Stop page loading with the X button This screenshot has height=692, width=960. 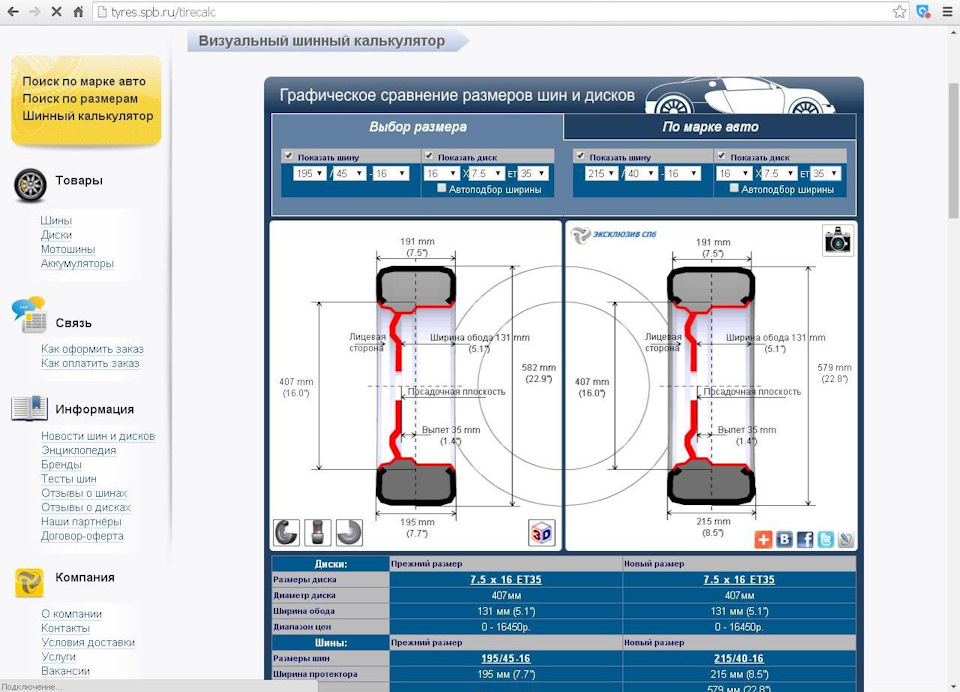[x=56, y=12]
